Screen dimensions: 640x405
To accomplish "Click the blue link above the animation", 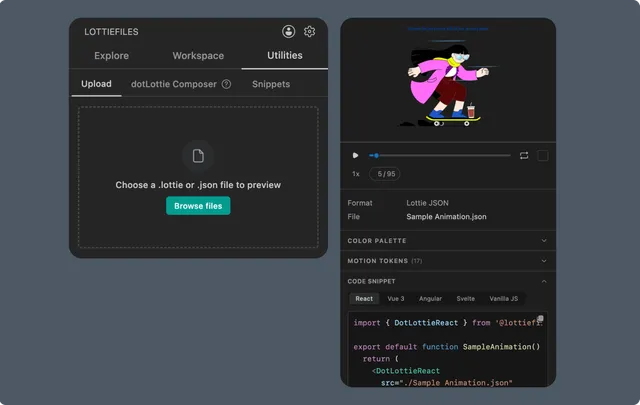I will coord(448,29).
